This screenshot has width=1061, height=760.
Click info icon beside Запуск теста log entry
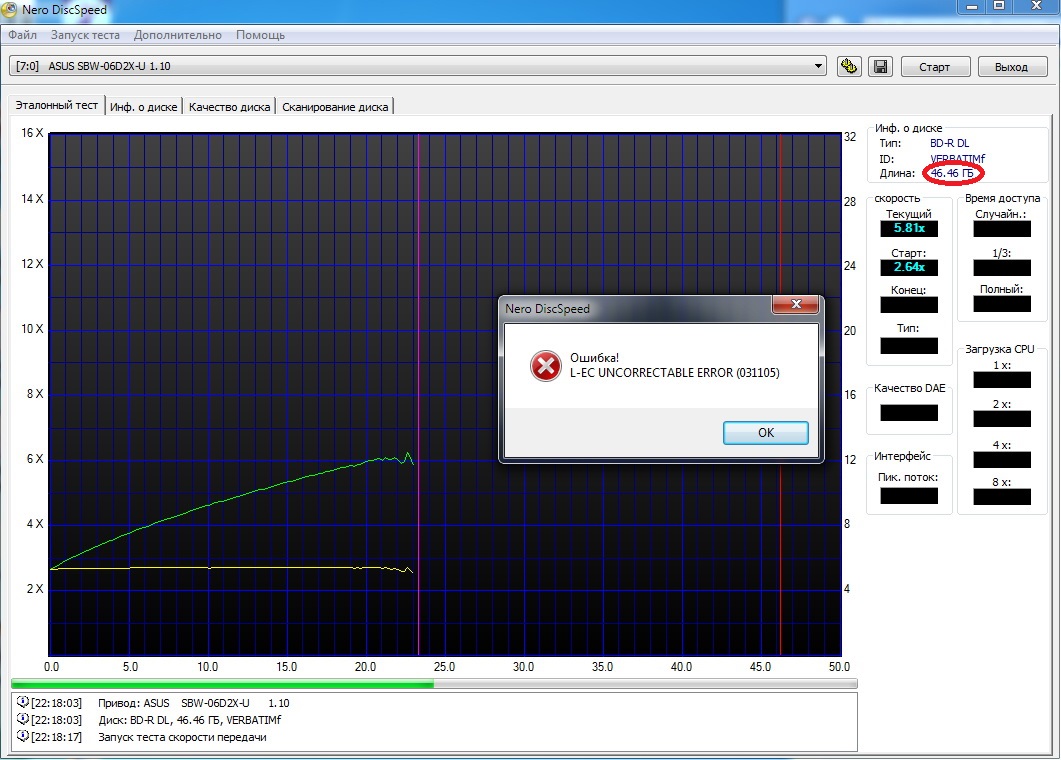click(22, 737)
